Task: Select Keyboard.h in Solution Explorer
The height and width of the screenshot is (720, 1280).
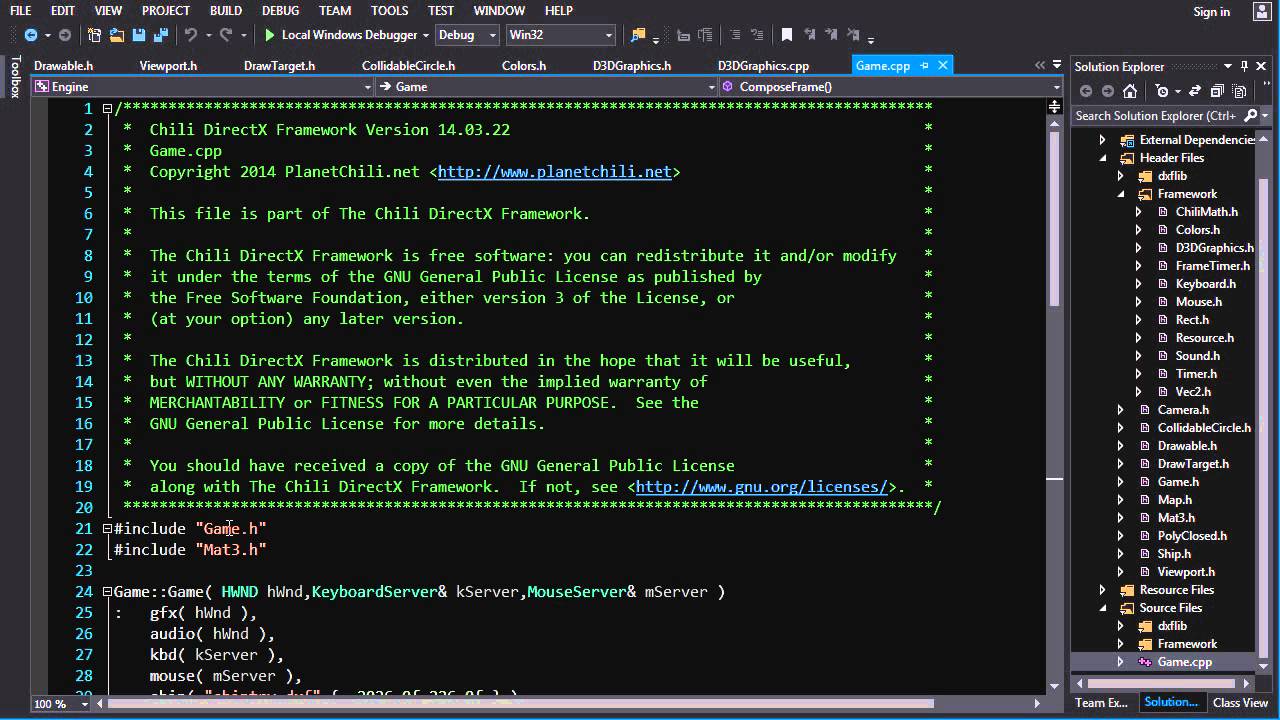Action: (x=1205, y=284)
